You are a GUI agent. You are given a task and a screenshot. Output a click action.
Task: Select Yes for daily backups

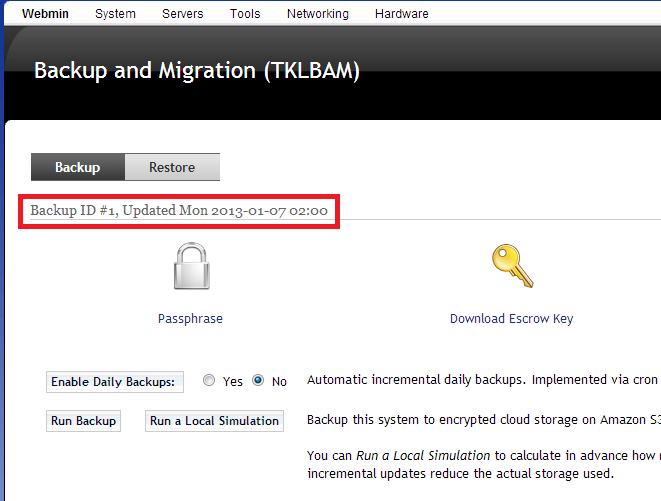point(209,381)
